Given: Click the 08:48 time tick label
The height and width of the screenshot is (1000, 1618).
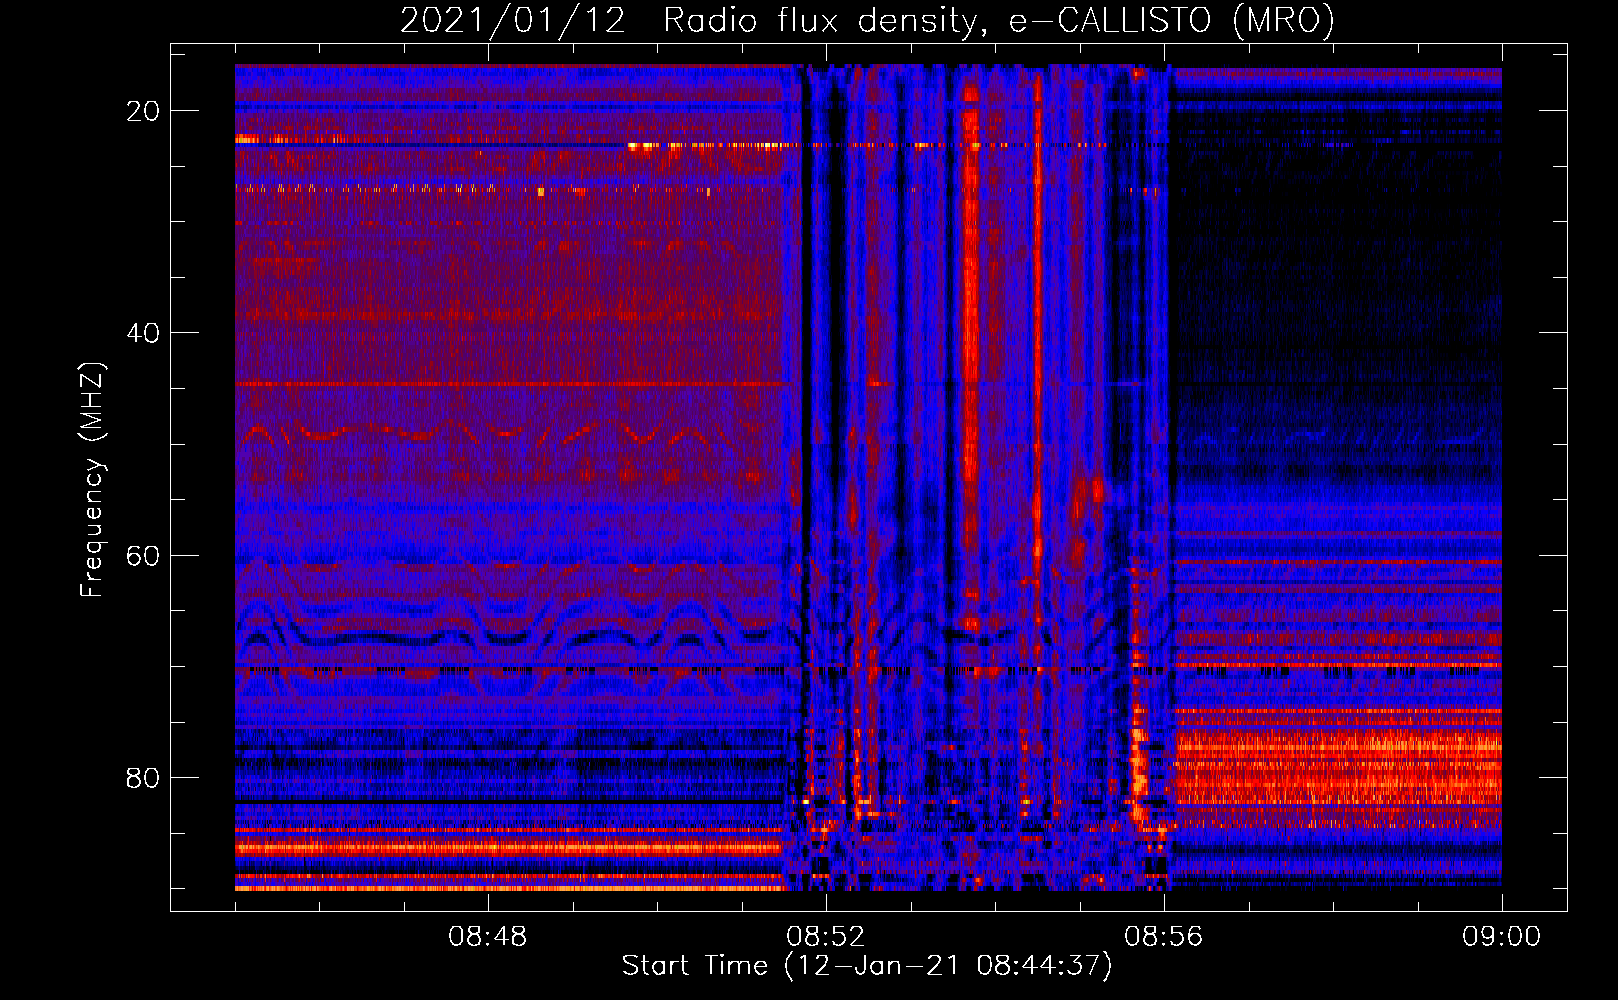Looking at the screenshot, I should 488,937.
